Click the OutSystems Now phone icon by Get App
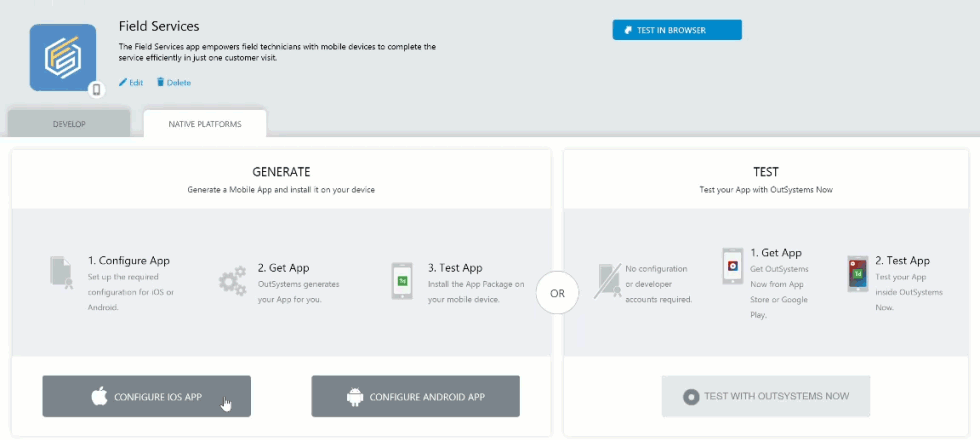 coord(733,266)
